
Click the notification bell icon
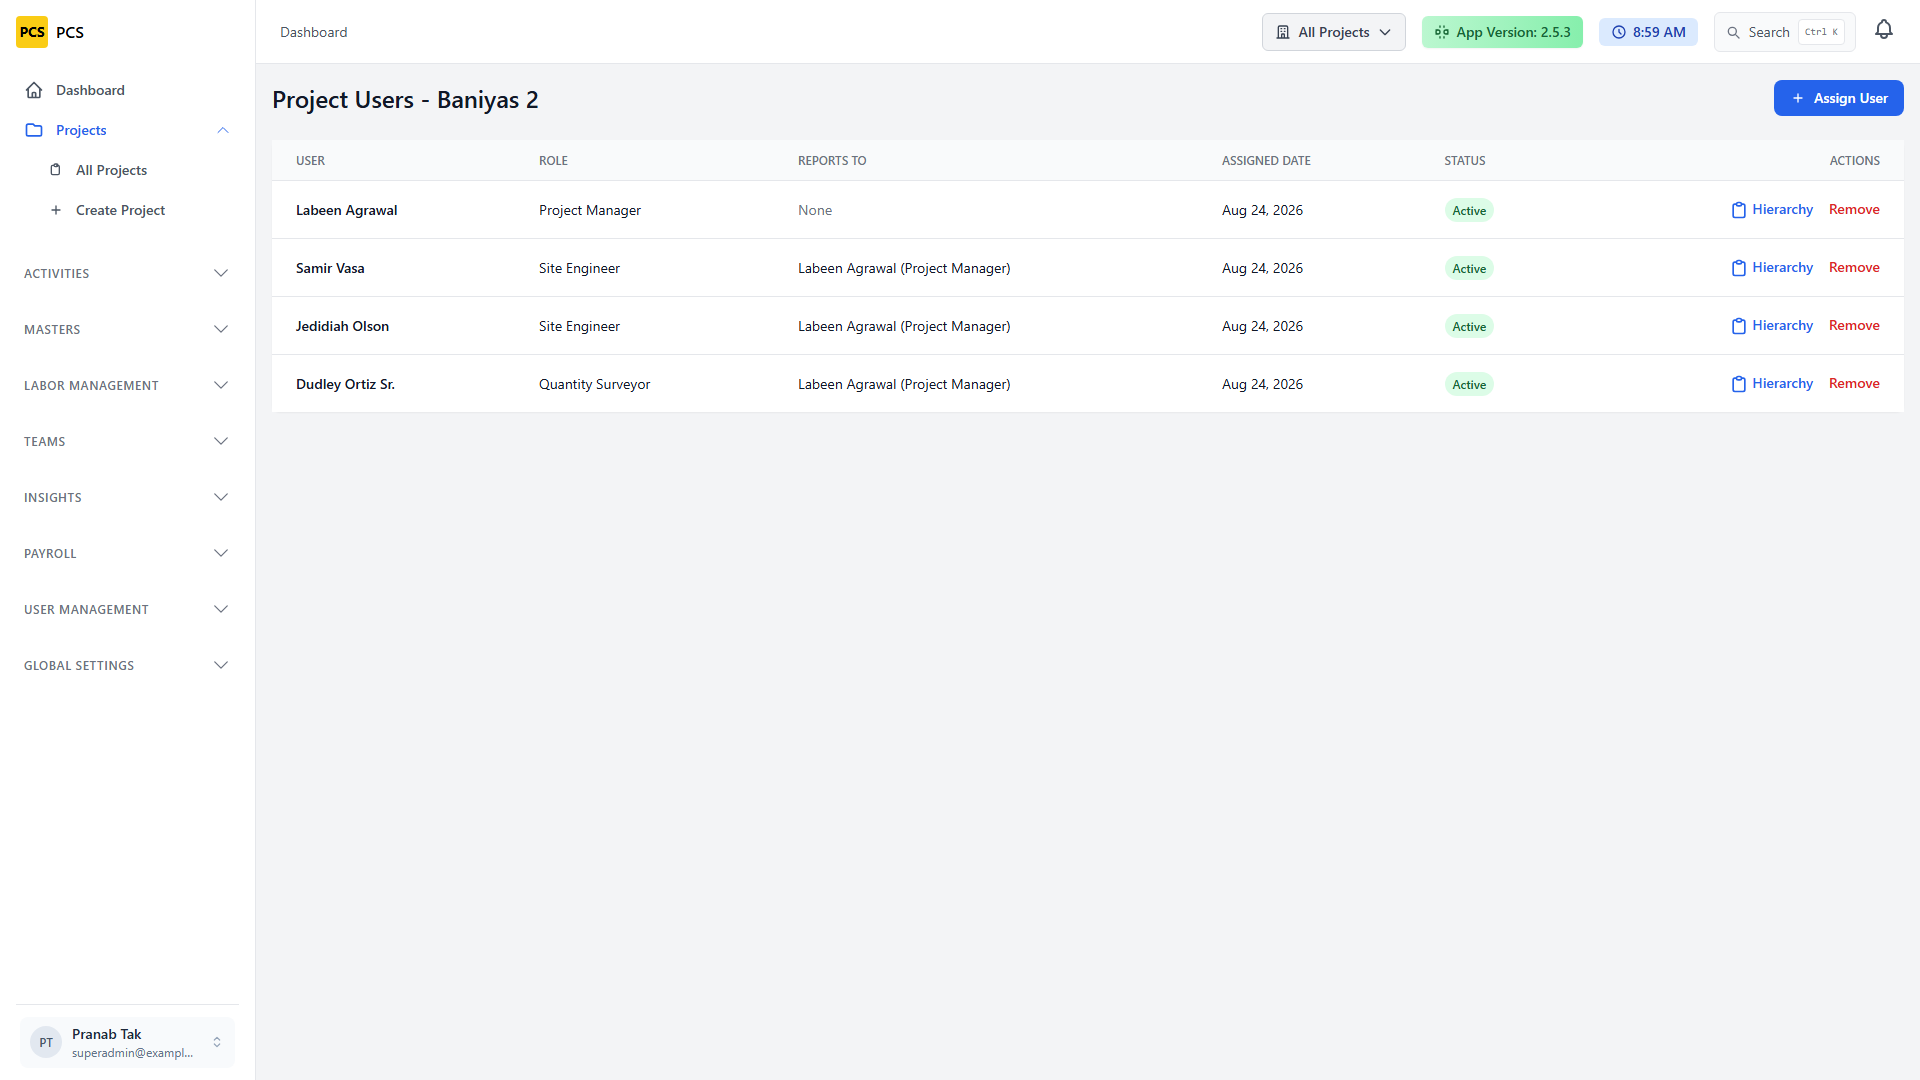(1884, 30)
